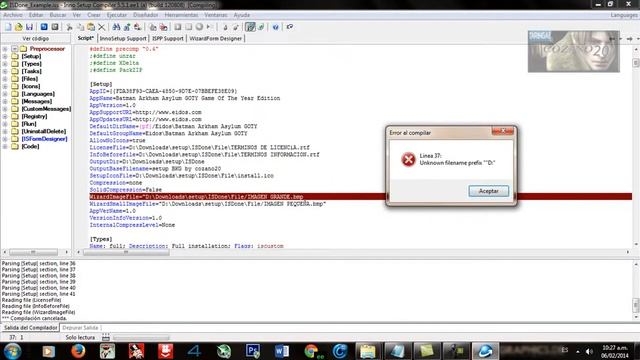
Task: Open Microsoft Word from the taskbar
Action: point(282,351)
